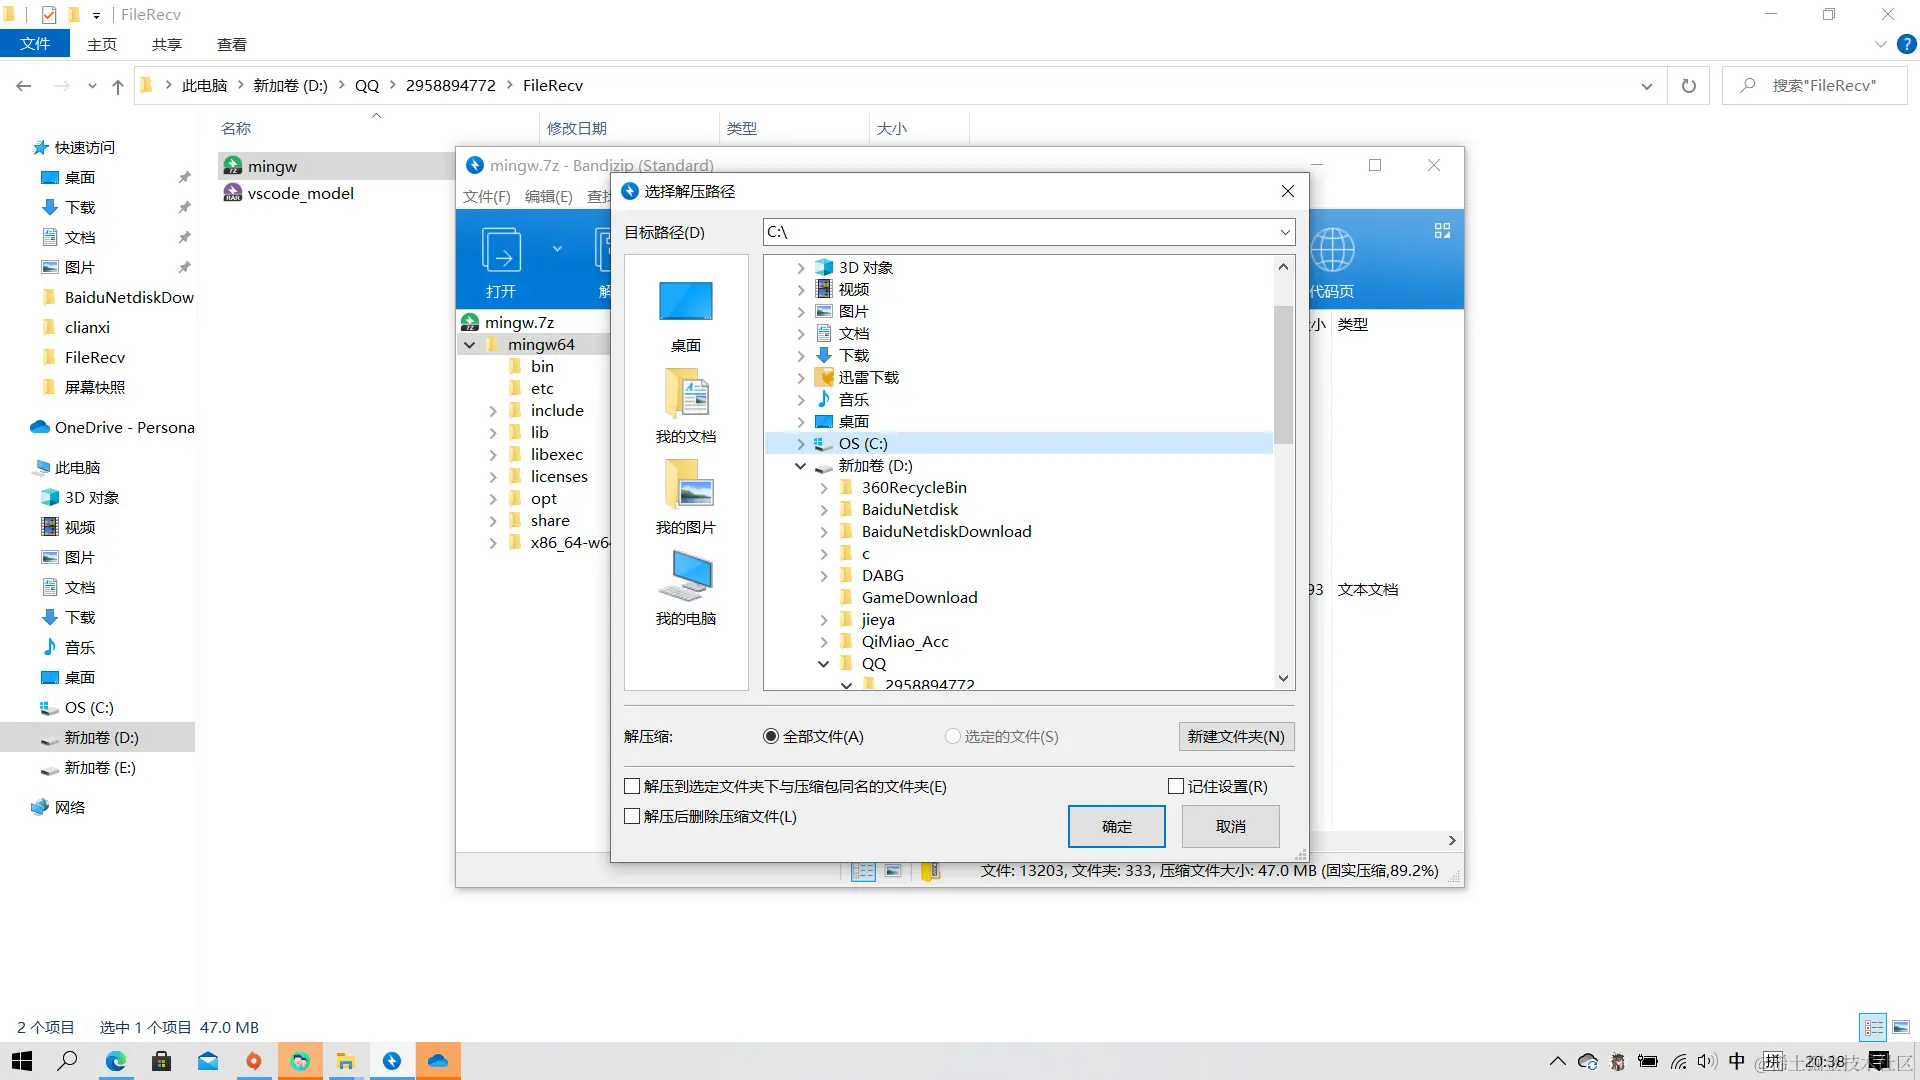Click the Code Page globe icon
Viewport: 1920px width, 1080px height.
tap(1332, 251)
